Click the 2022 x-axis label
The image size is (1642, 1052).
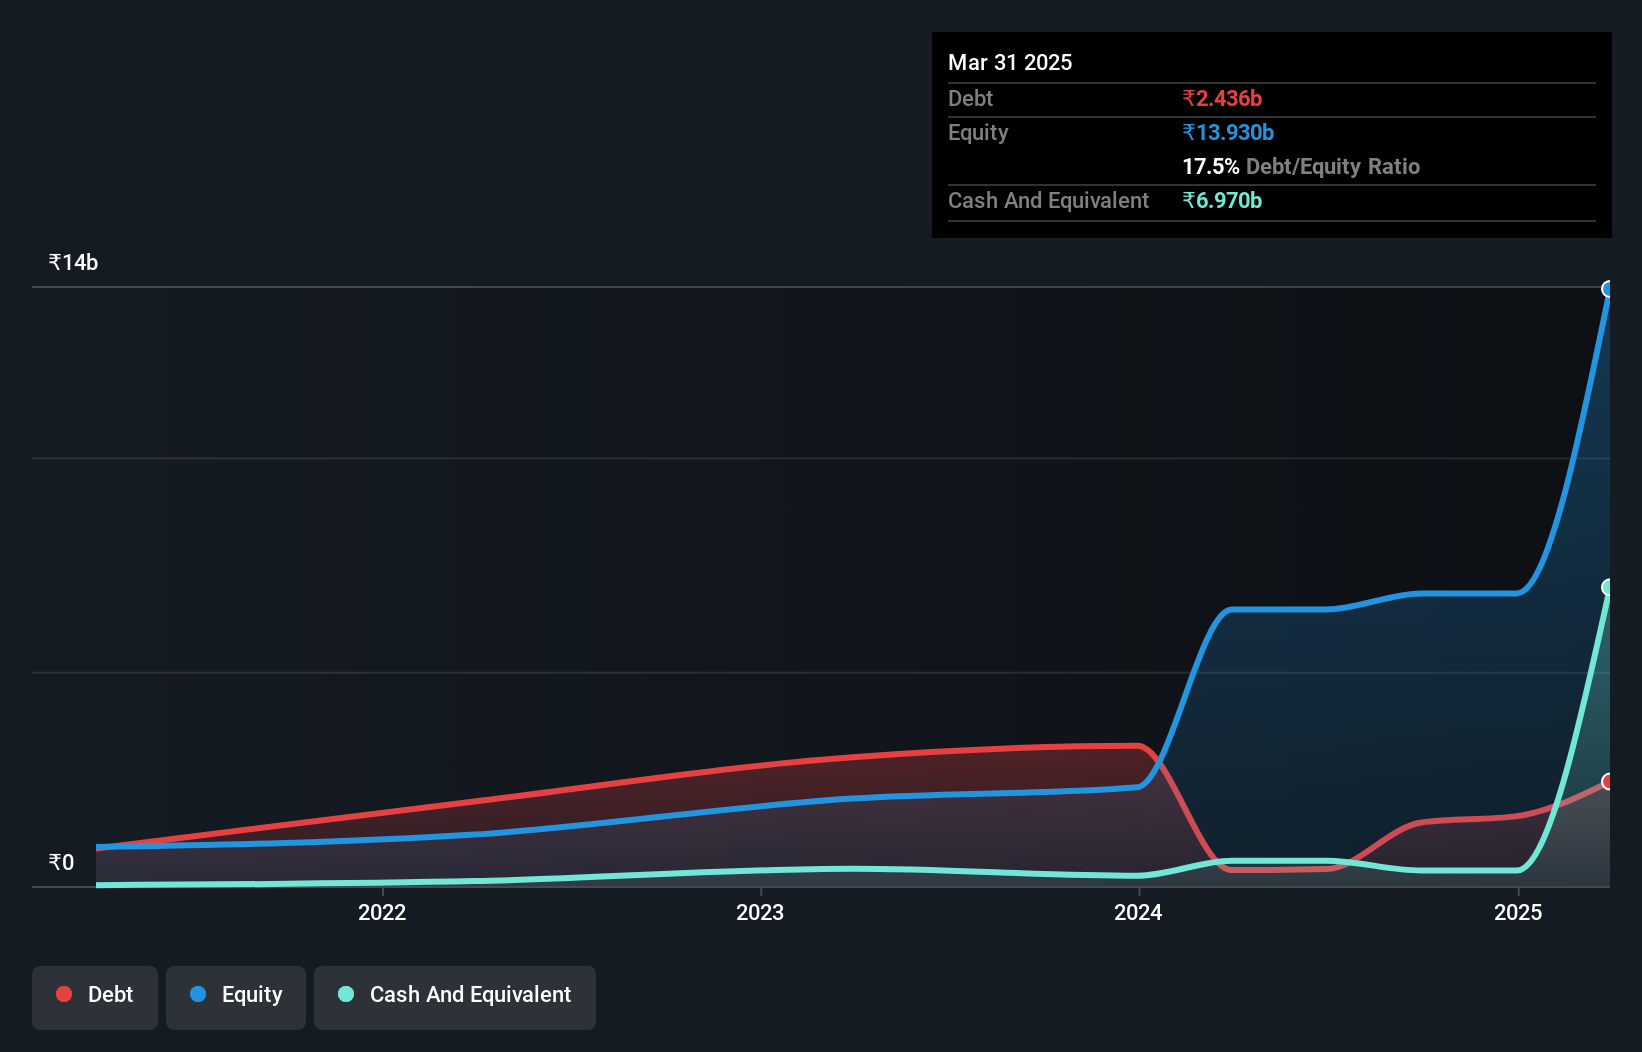tap(382, 912)
